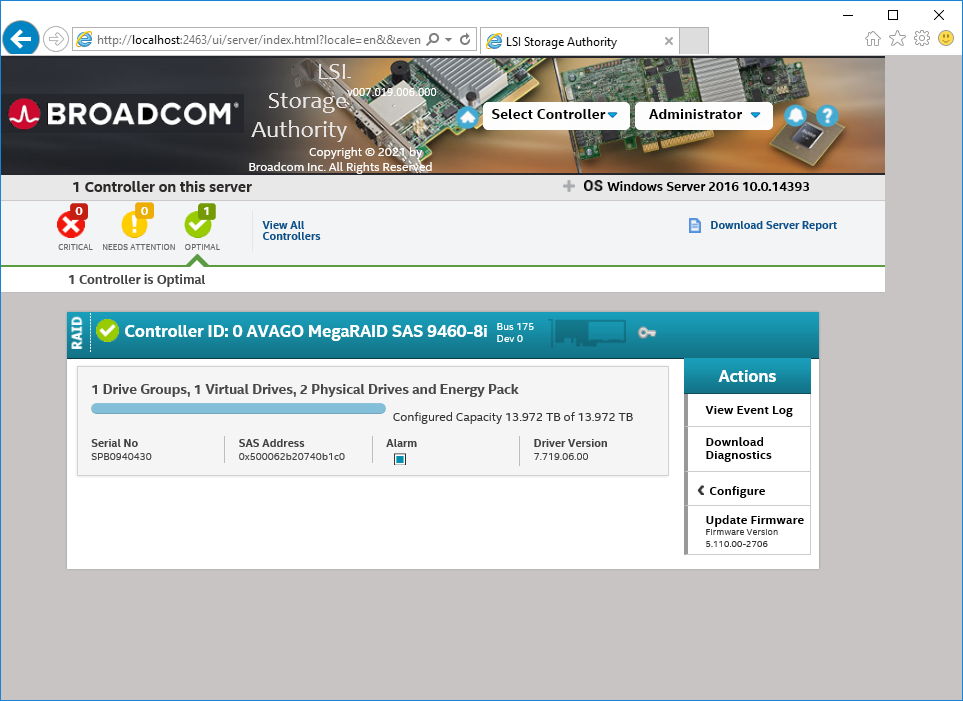Show Optimal controllers status icon
Viewport: 963px width, 701px height.
(200, 222)
